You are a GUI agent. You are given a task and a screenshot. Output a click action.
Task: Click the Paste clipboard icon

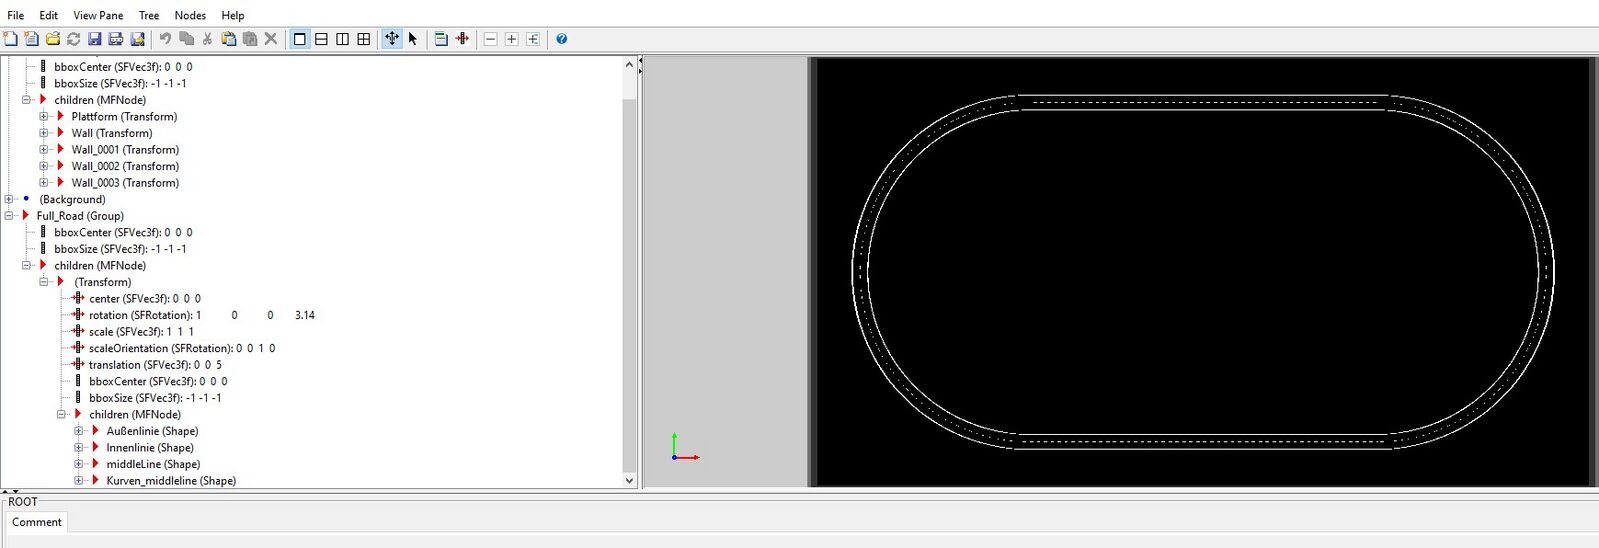(229, 39)
